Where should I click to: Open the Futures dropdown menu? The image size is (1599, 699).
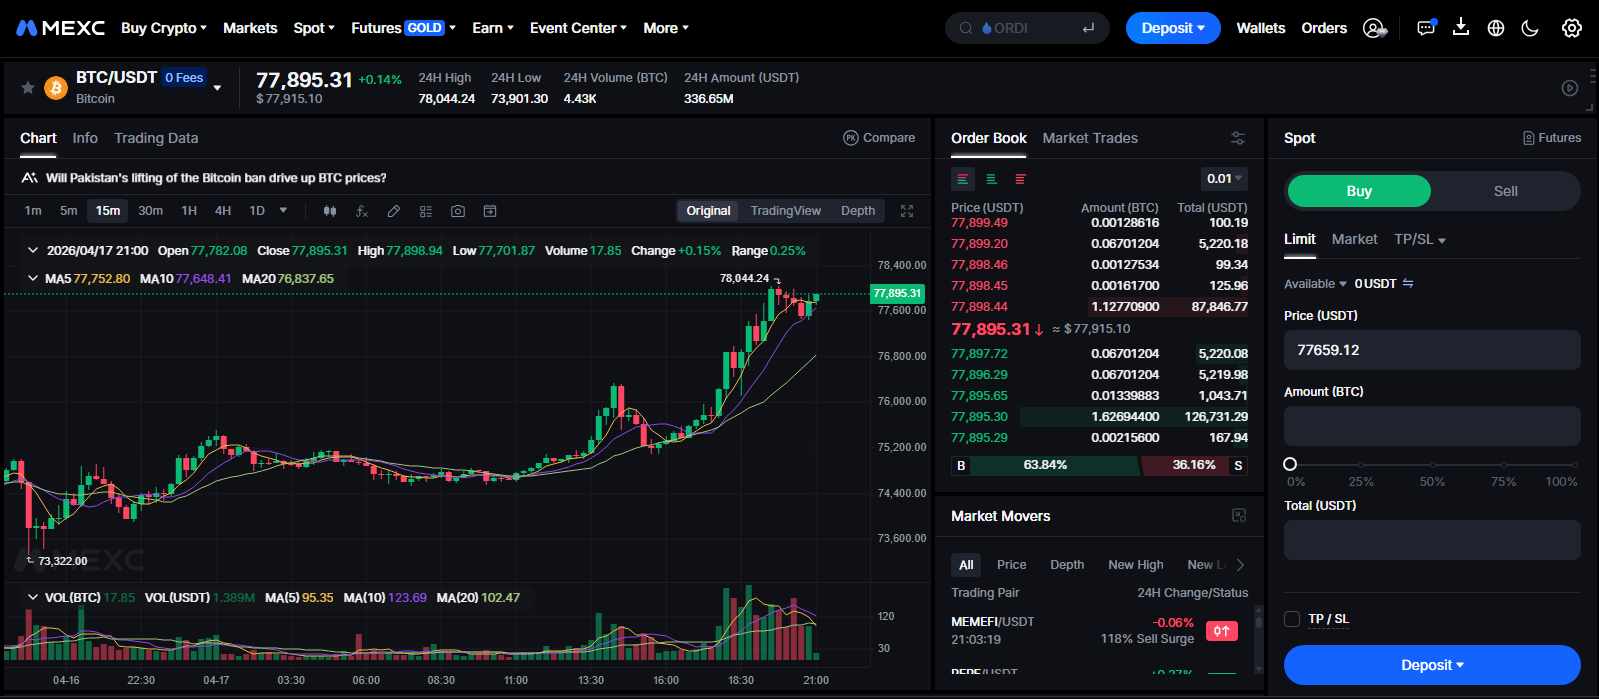(403, 28)
